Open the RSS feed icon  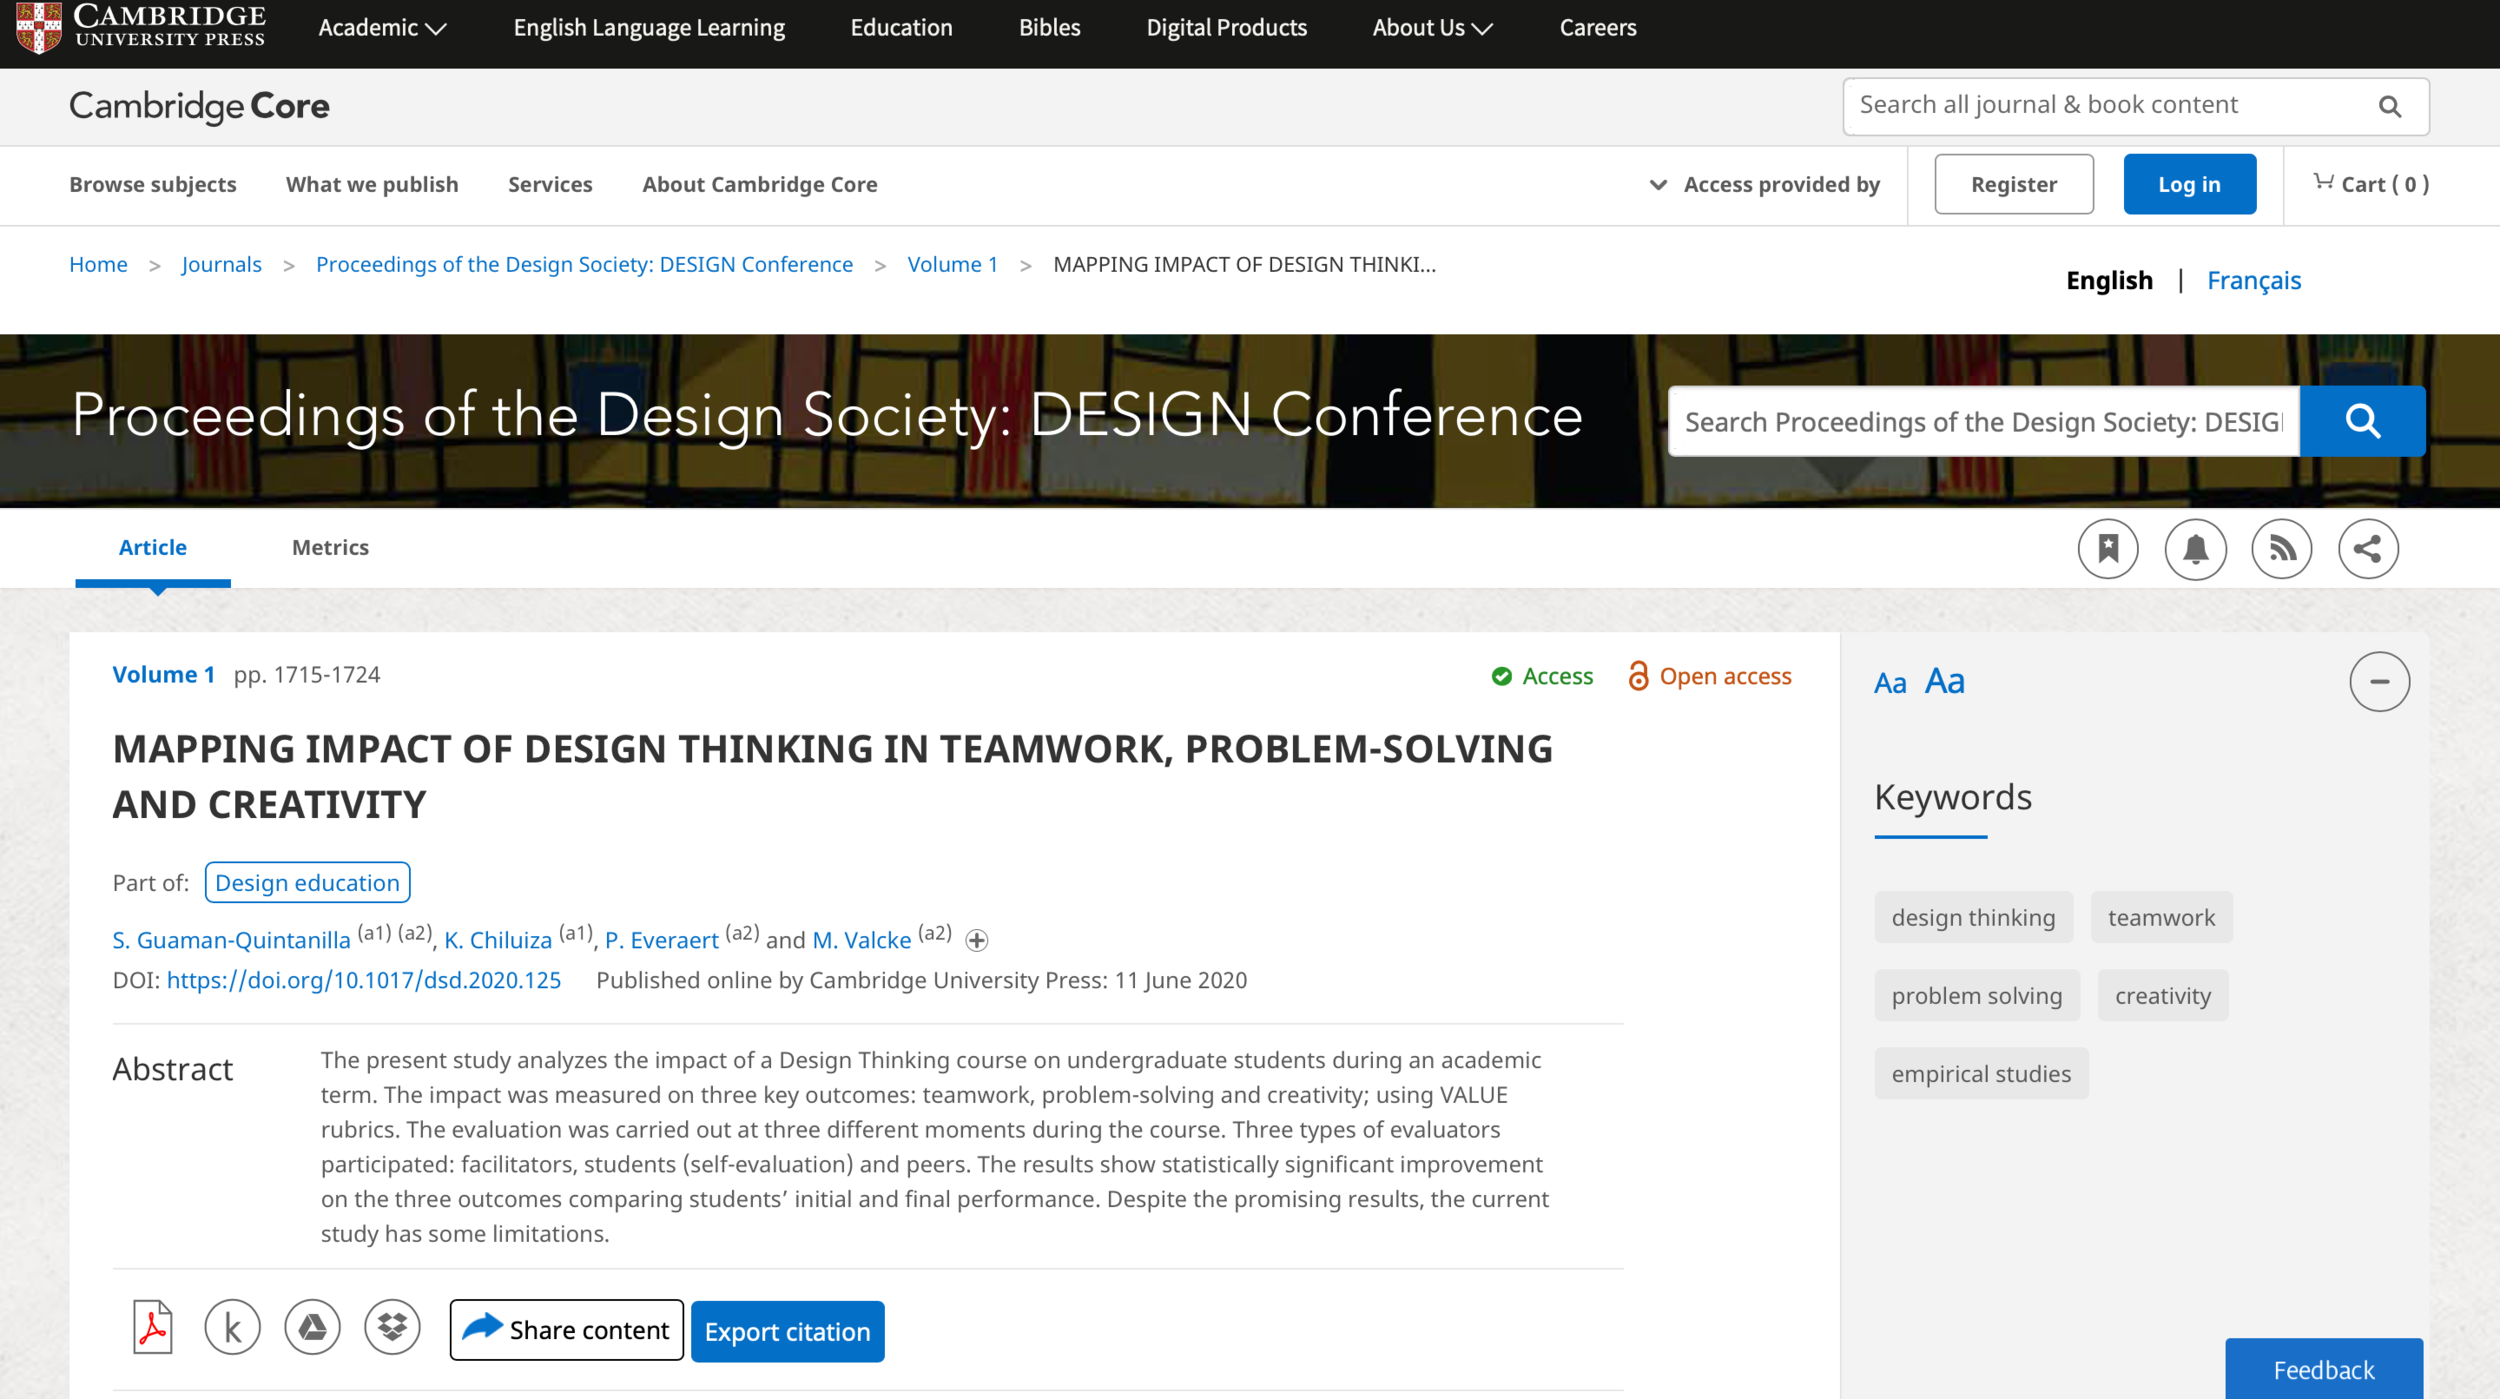pos(2281,548)
